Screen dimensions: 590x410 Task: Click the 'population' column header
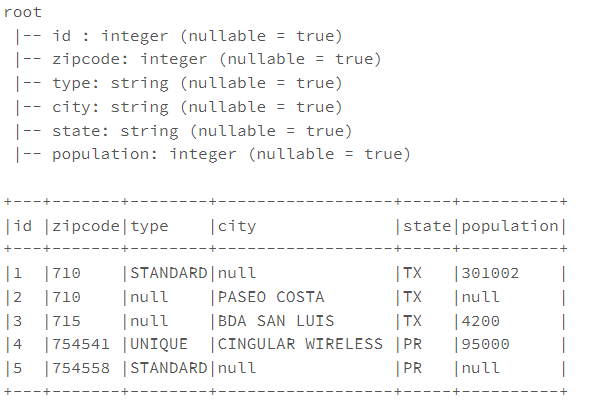tap(510, 226)
